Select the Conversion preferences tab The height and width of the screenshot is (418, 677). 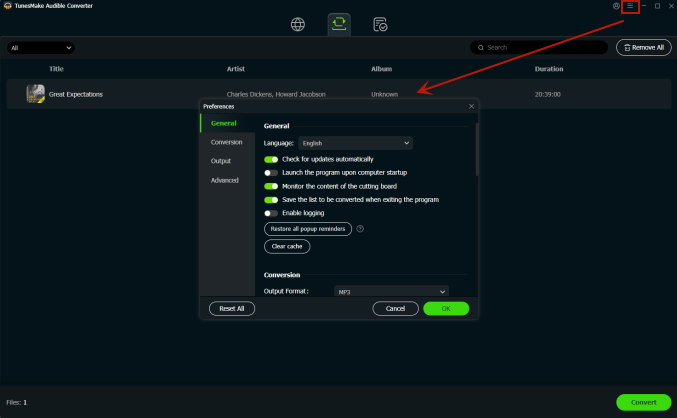click(226, 142)
